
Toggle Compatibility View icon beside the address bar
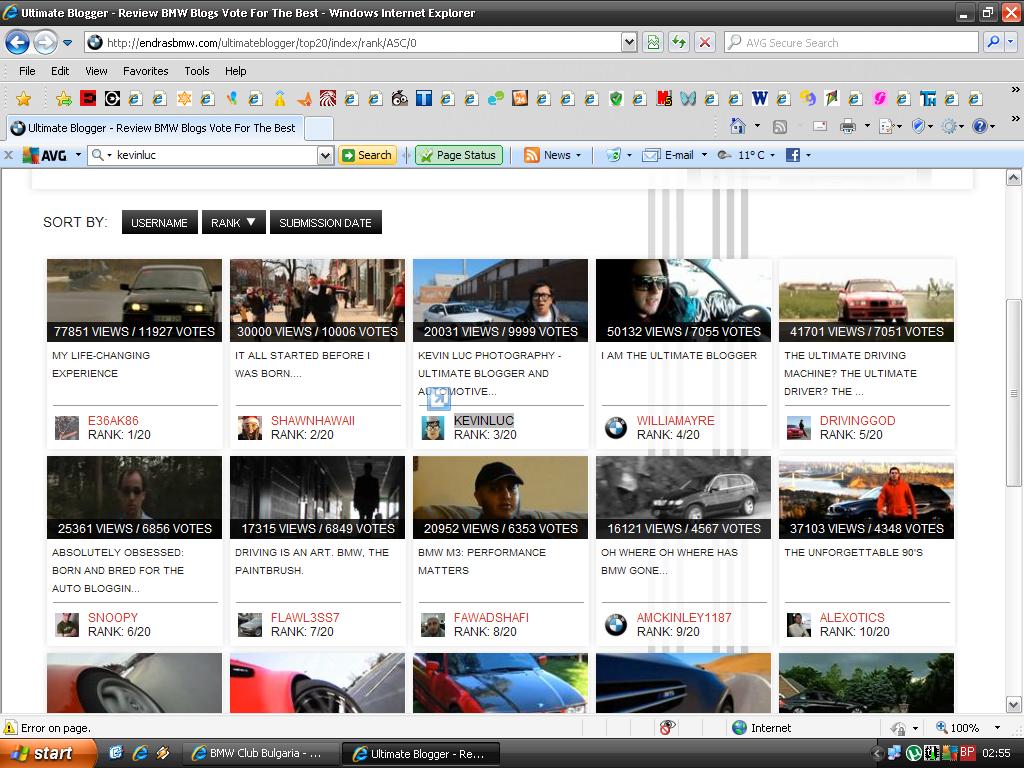coord(653,43)
